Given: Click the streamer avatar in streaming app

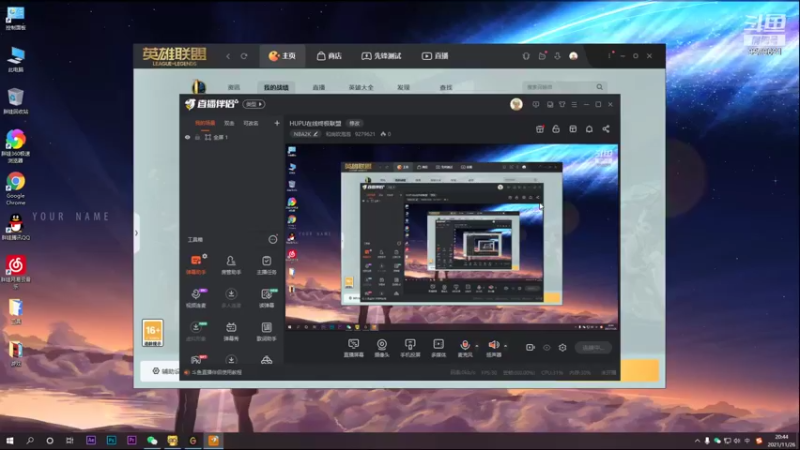Looking at the screenshot, I should pos(516,104).
